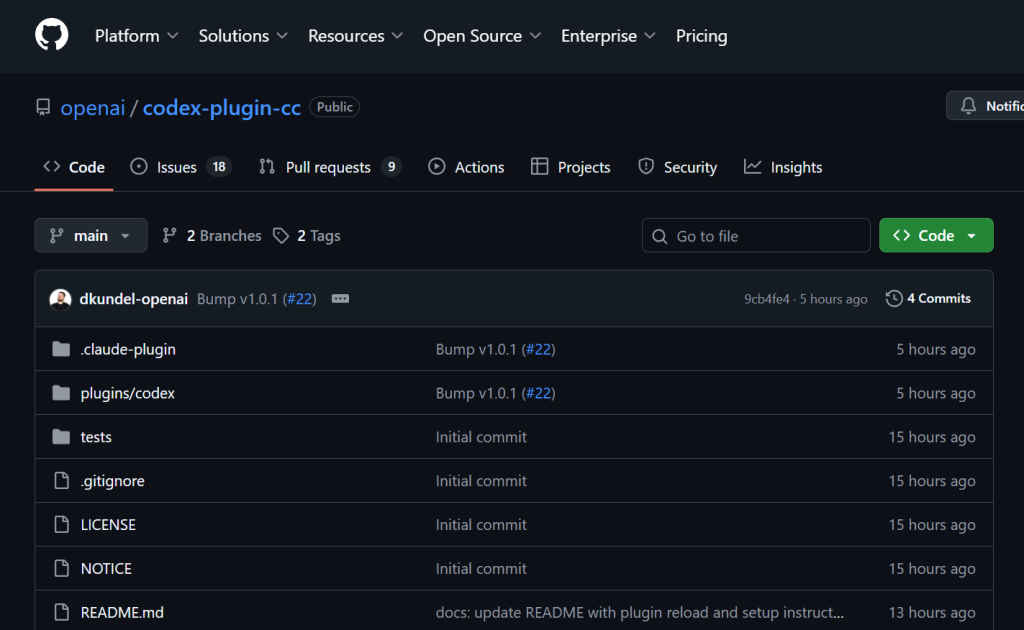Open the .claude-plugin folder
The height and width of the screenshot is (630, 1024).
[128, 349]
